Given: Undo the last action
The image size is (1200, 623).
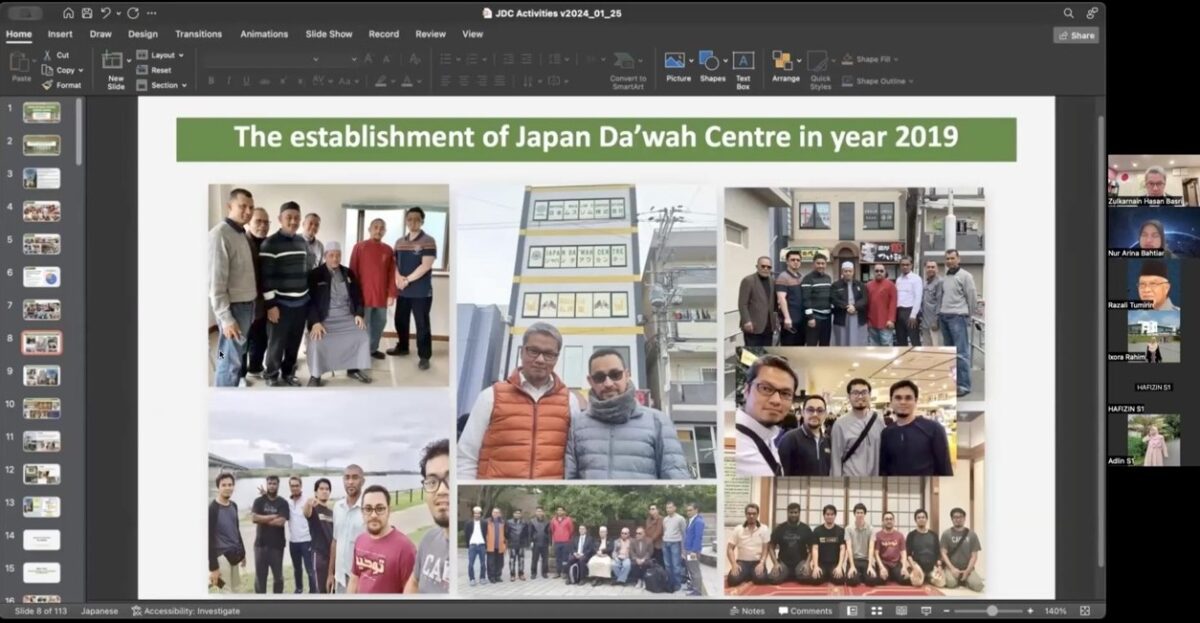Looking at the screenshot, I should click(x=105, y=13).
